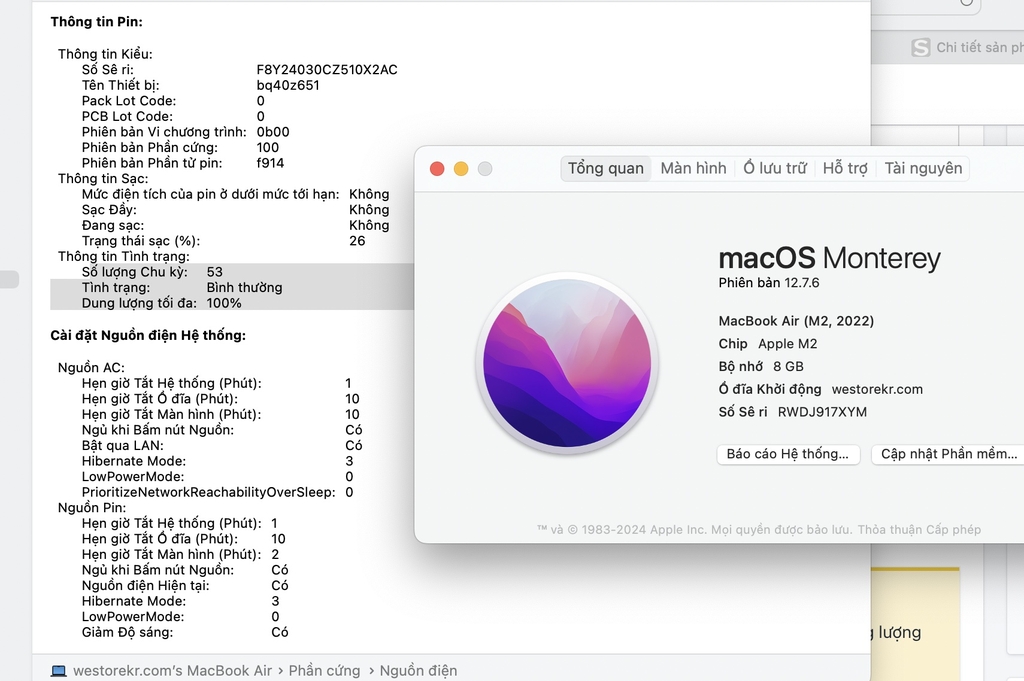The height and width of the screenshot is (681, 1024).
Task: Click the Trạng thái sạc (%) value 26
Action: (x=357, y=241)
